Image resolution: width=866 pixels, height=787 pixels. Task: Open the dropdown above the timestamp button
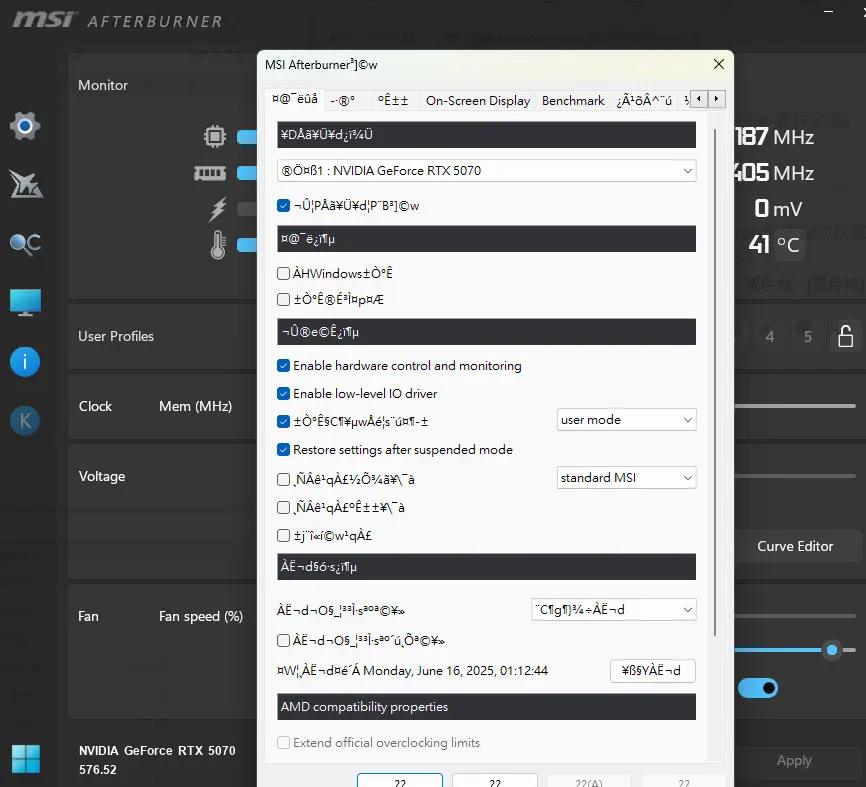pos(614,610)
